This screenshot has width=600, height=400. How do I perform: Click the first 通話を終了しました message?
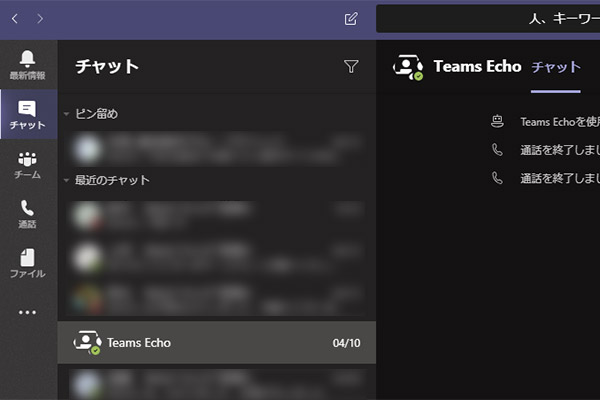tap(560, 150)
